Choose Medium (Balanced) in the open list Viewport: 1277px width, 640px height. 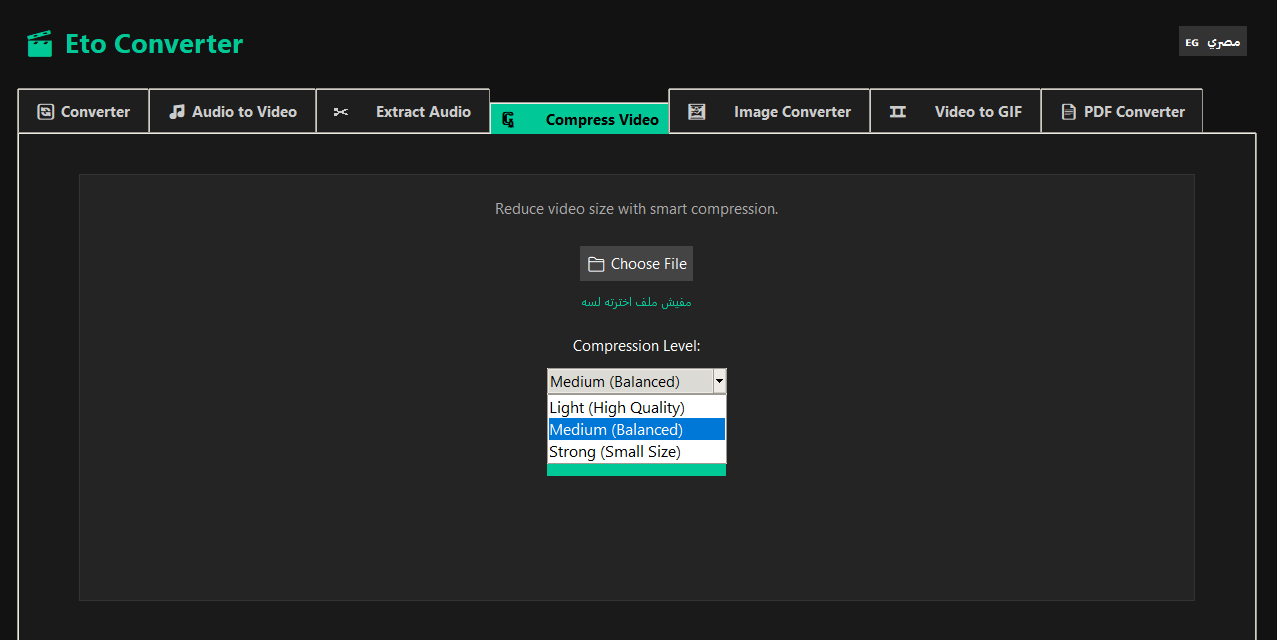tap(636, 429)
